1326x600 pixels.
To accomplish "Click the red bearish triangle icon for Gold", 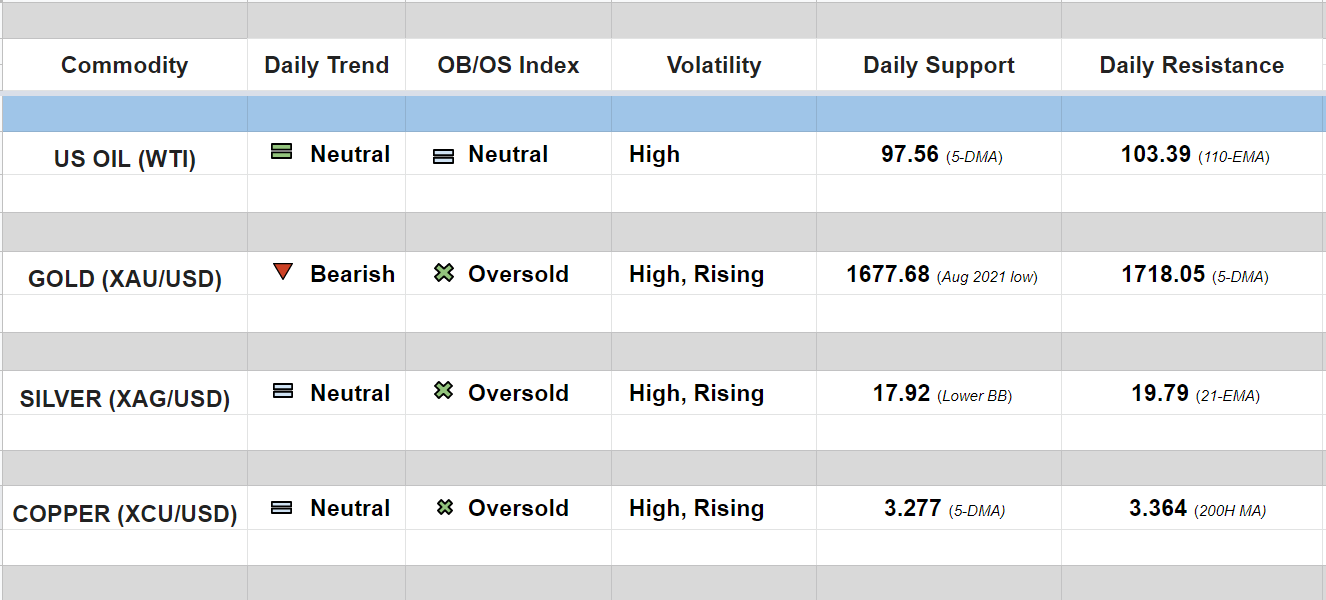I will [283, 271].
